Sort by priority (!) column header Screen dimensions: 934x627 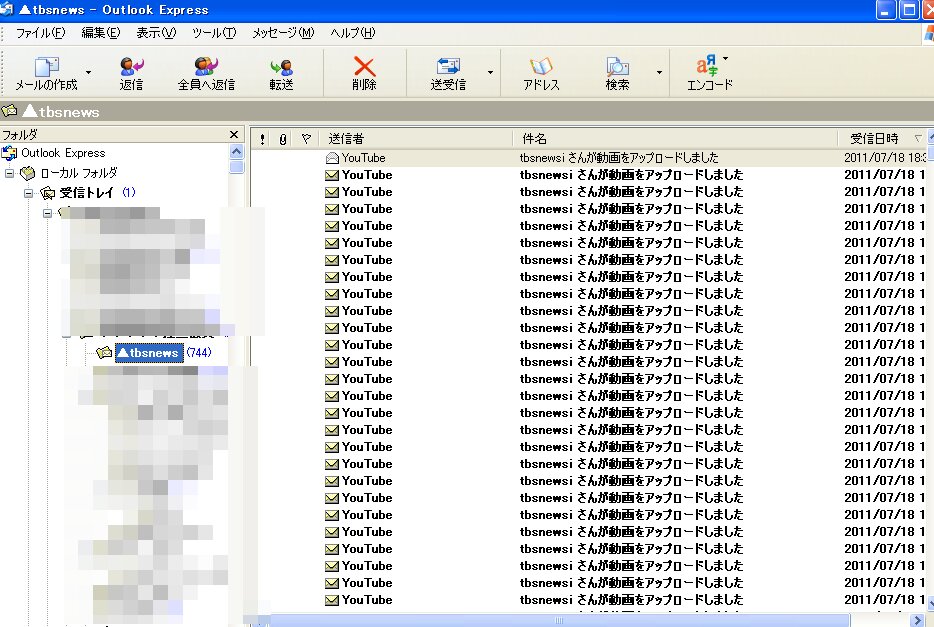click(263, 139)
